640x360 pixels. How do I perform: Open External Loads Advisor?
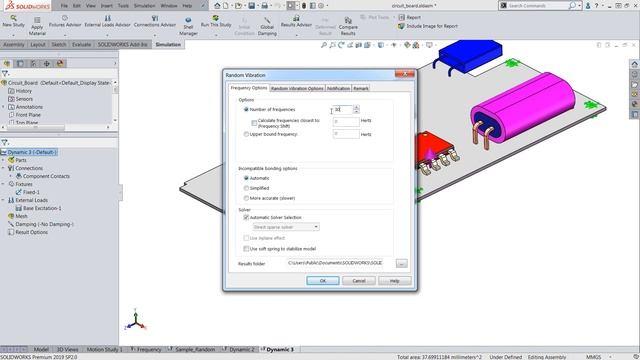point(107,22)
